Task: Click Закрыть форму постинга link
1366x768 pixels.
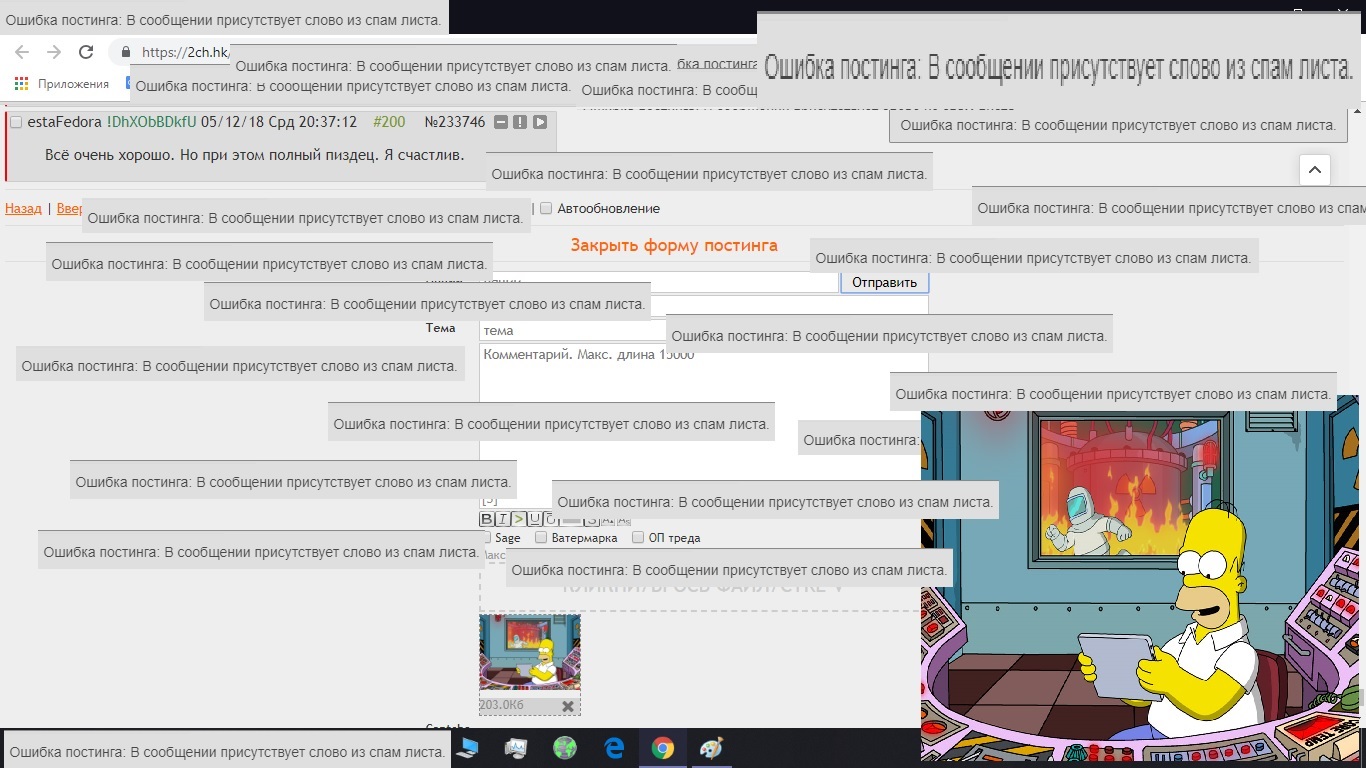Action: (x=674, y=245)
